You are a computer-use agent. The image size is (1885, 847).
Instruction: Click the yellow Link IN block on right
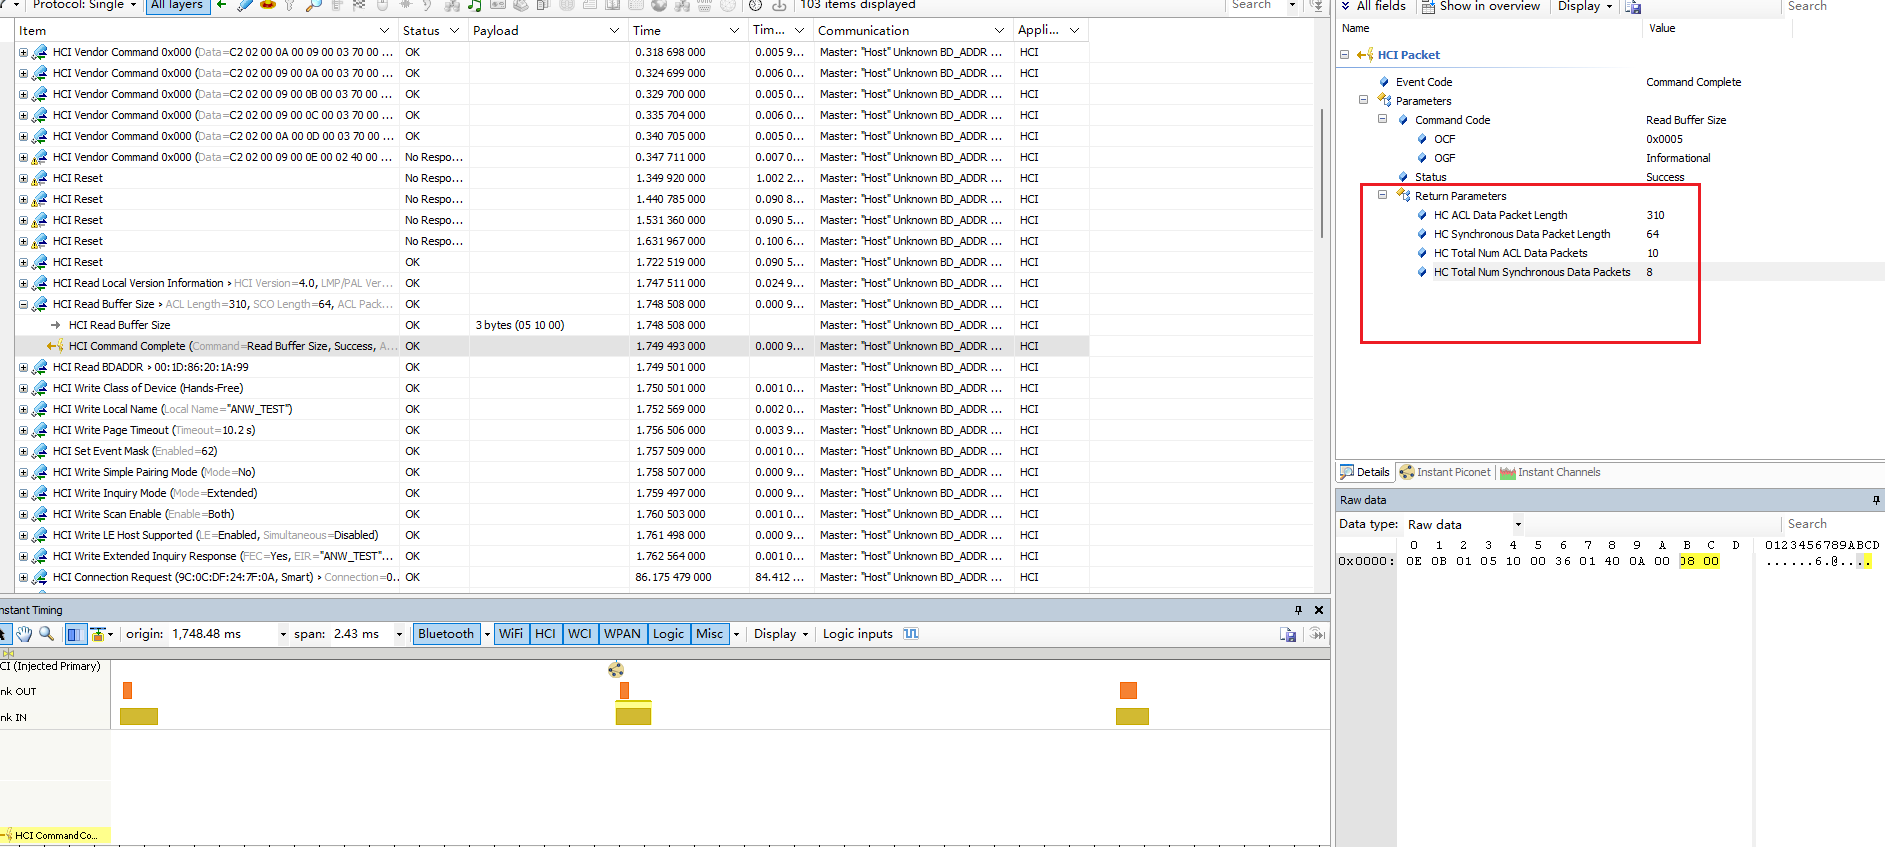(x=1132, y=716)
